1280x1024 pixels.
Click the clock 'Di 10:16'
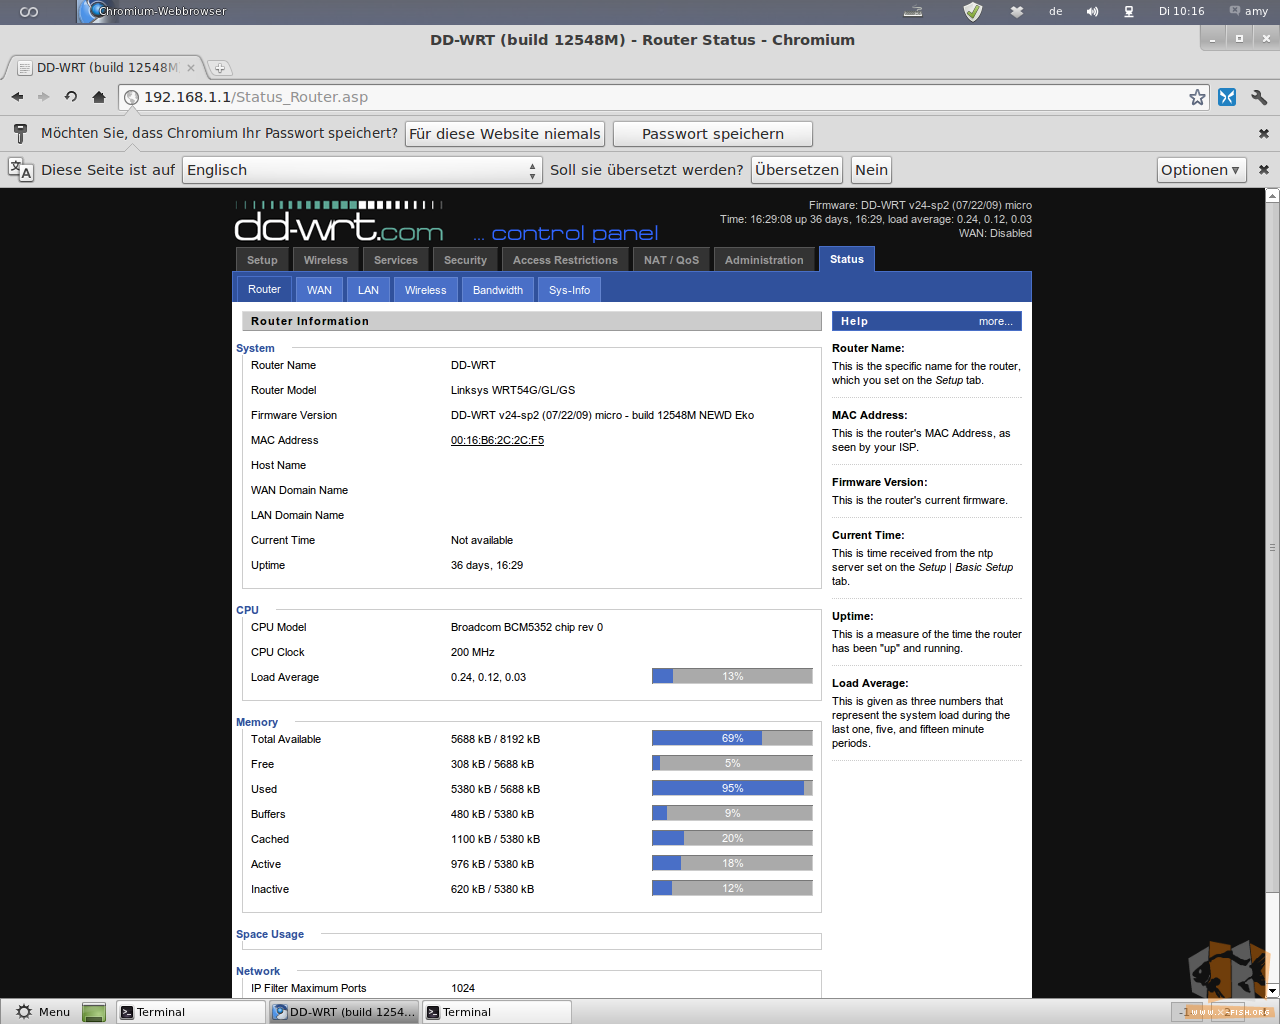pyautogui.click(x=1181, y=11)
